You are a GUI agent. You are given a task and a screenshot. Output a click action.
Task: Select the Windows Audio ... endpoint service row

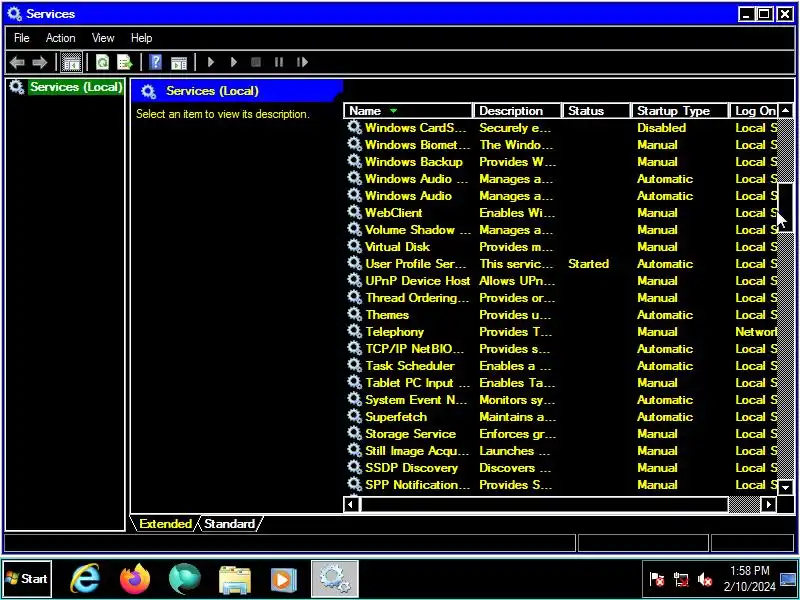(561, 179)
